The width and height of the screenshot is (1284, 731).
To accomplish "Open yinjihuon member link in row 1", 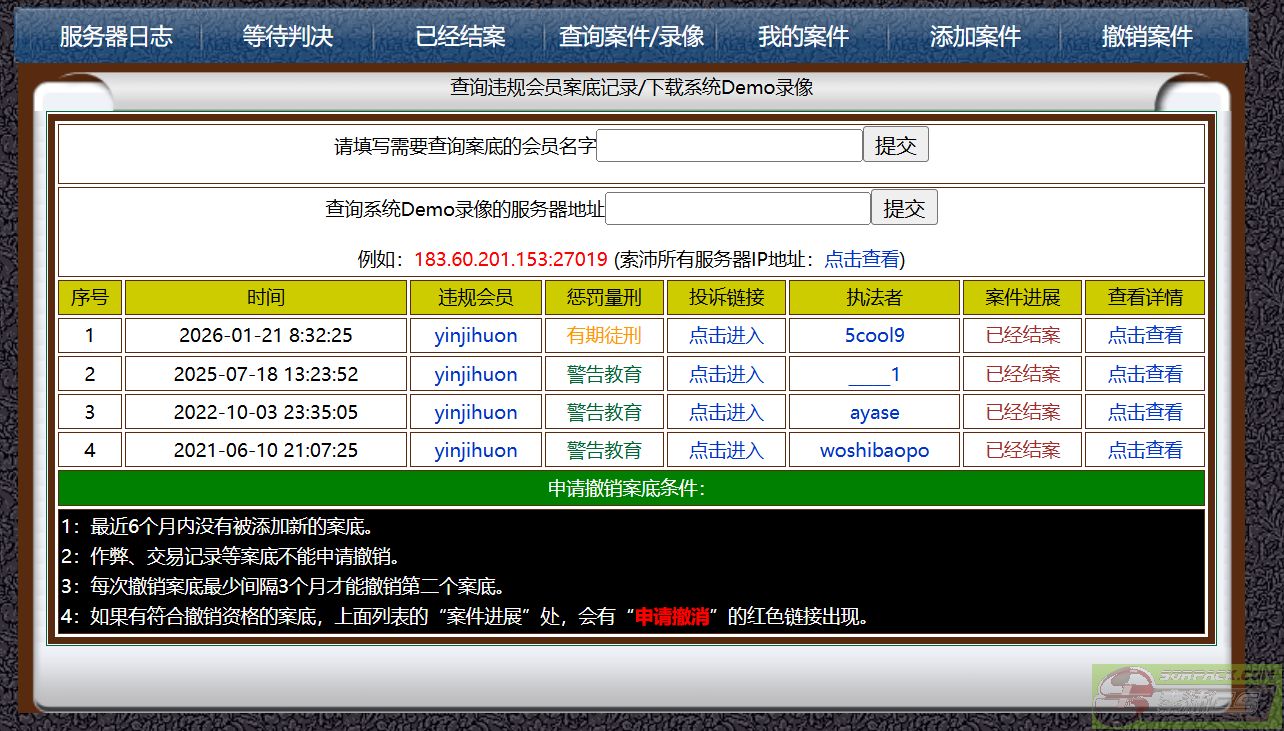I will pos(476,336).
